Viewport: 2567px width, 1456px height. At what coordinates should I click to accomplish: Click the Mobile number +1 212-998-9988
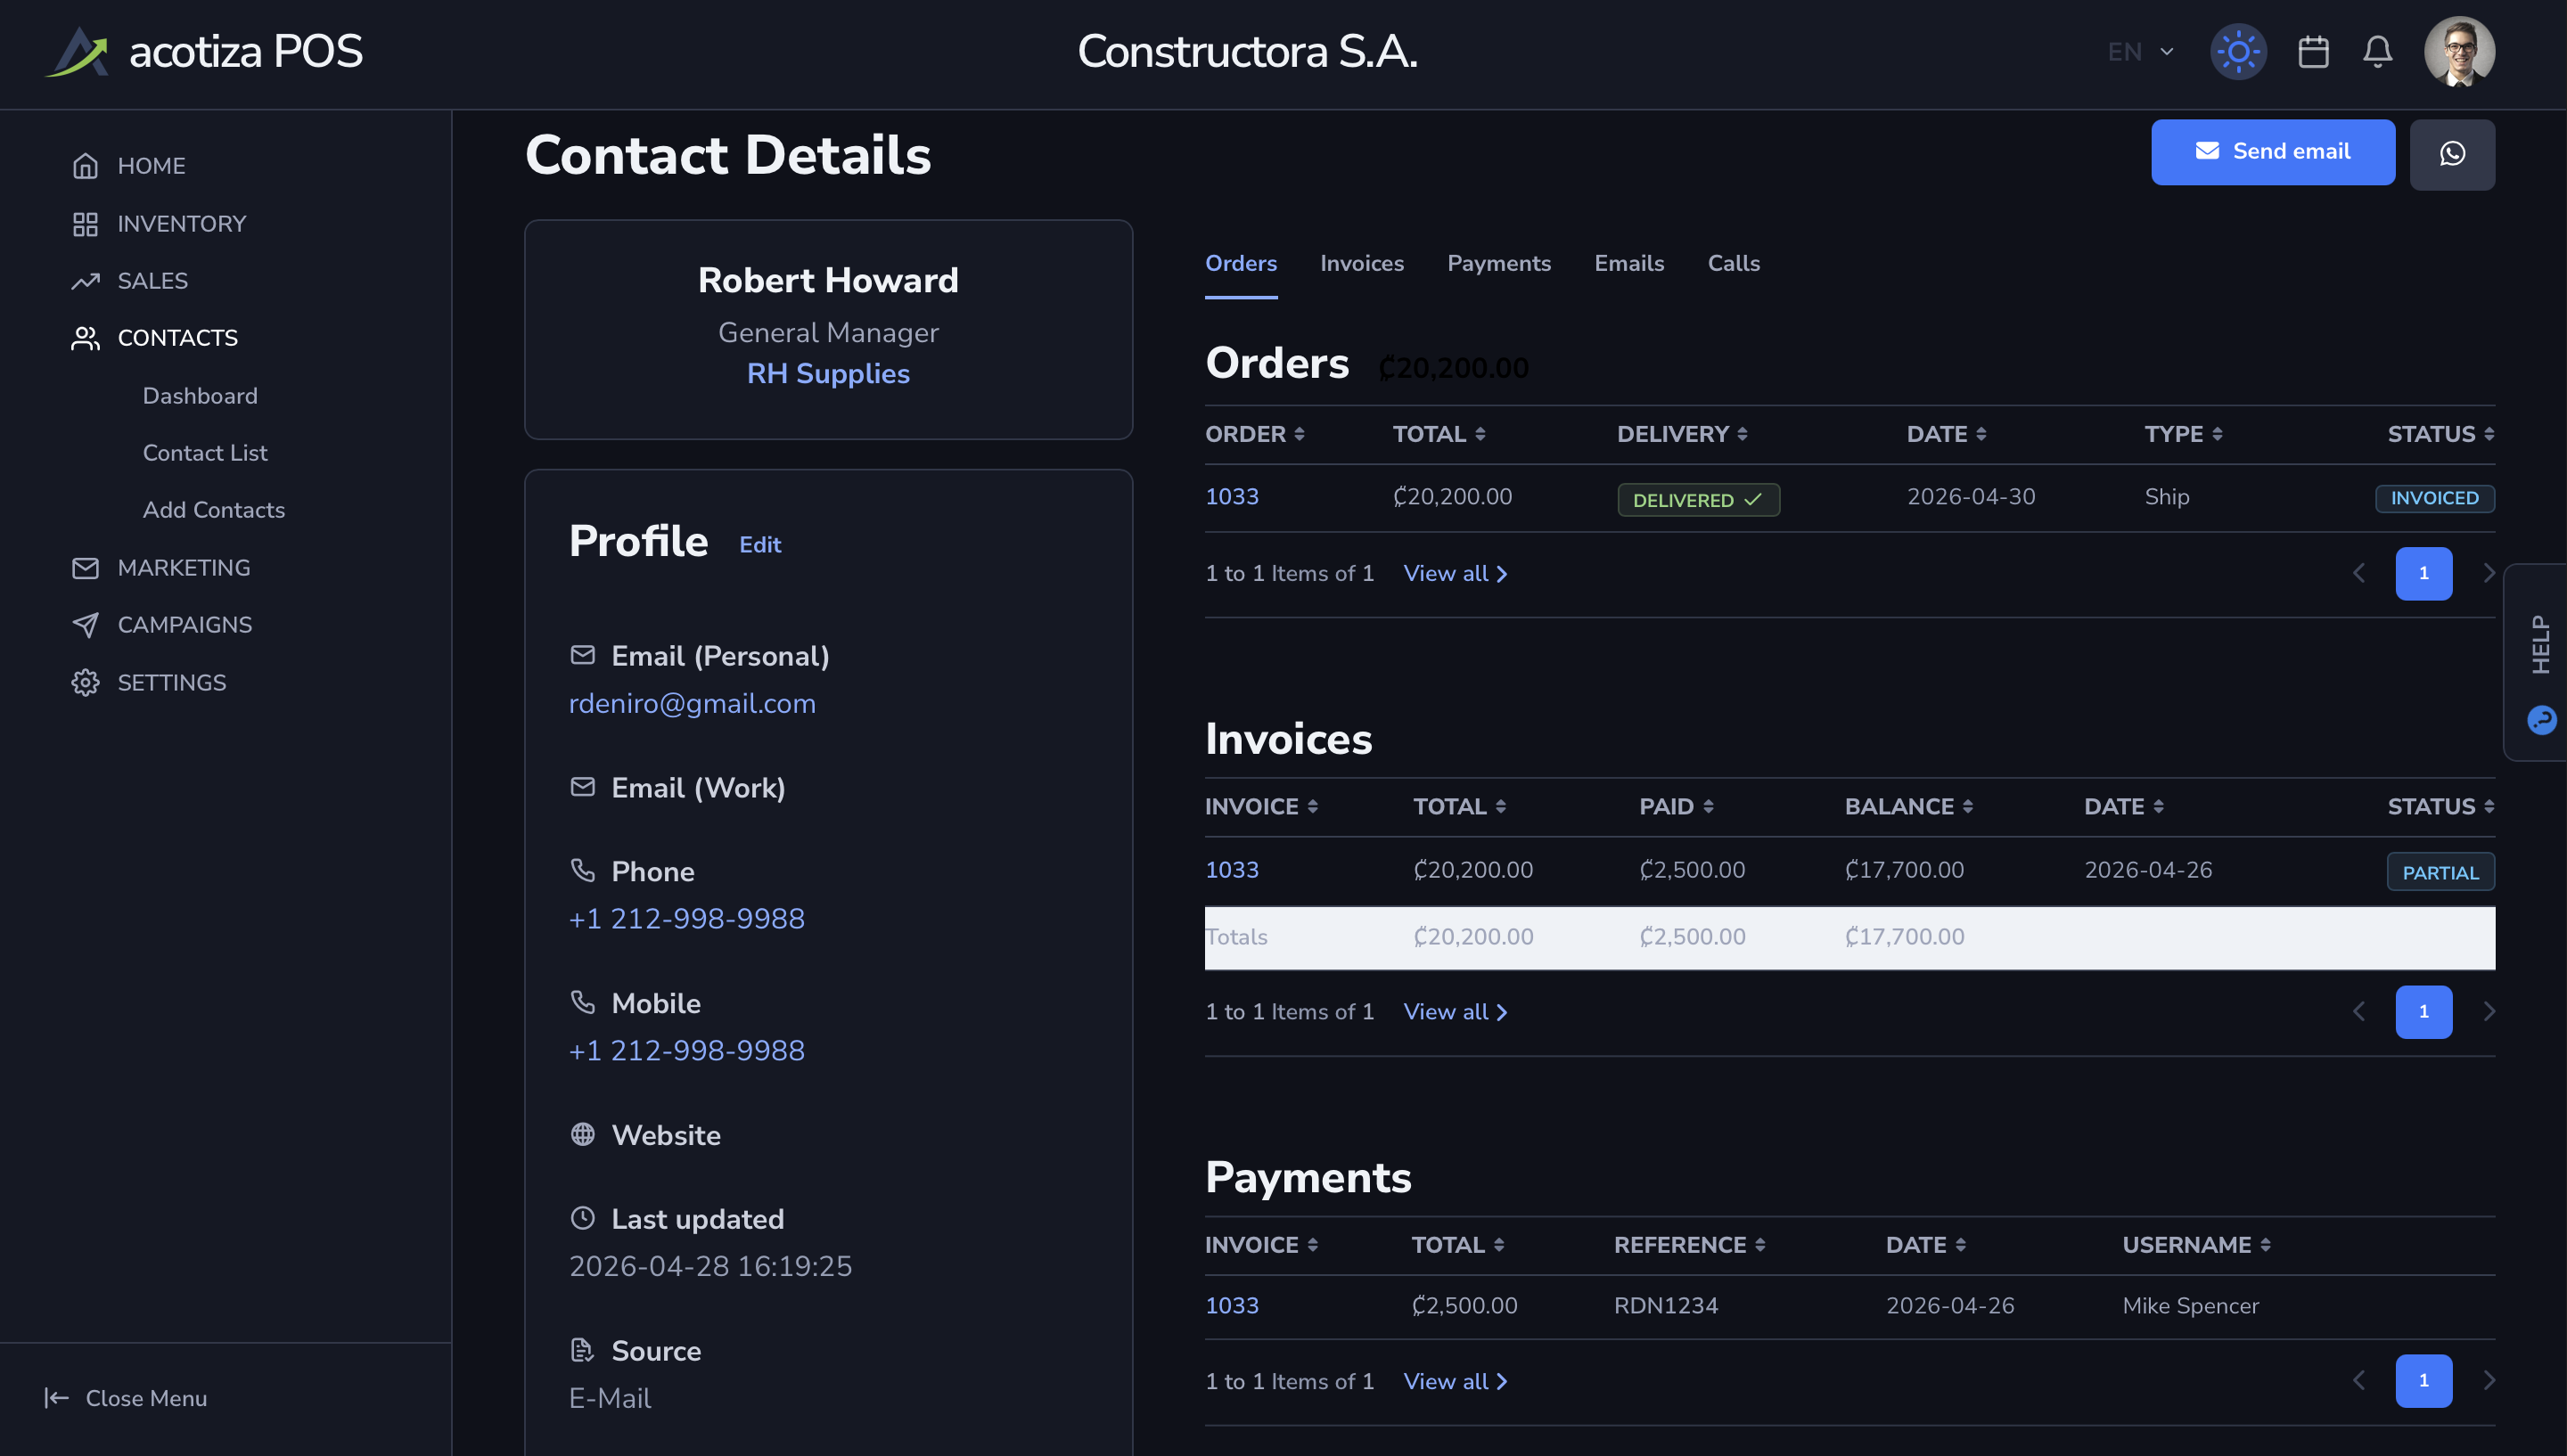pos(686,1051)
